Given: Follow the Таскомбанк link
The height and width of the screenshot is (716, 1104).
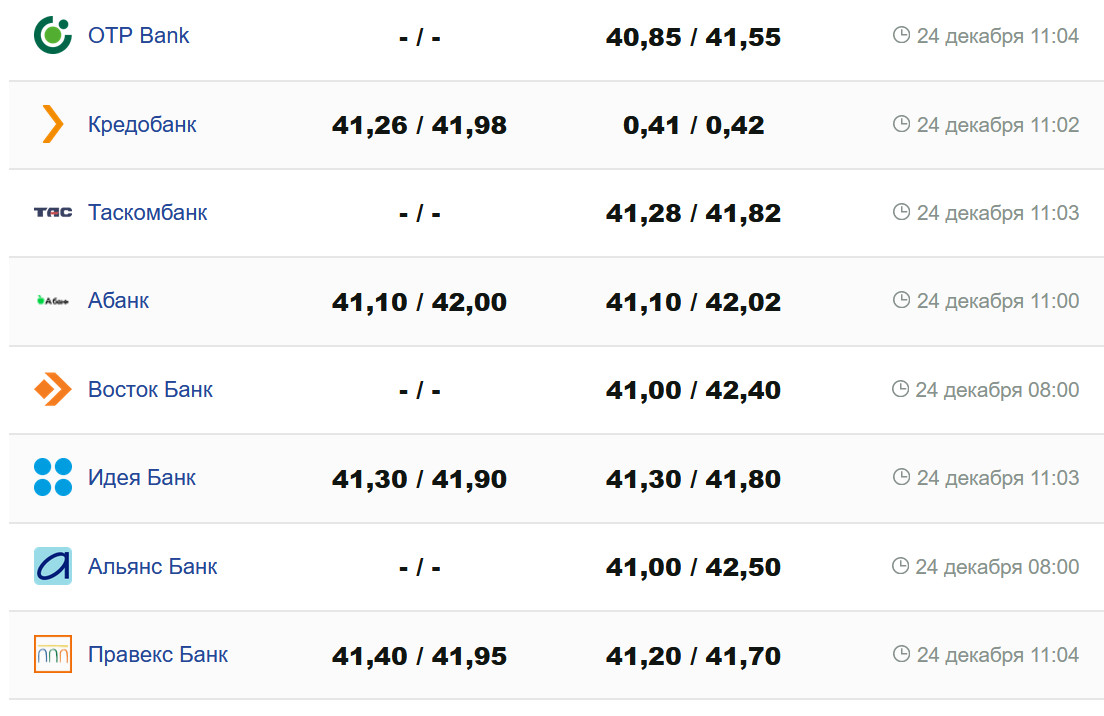Looking at the screenshot, I should click(x=147, y=213).
